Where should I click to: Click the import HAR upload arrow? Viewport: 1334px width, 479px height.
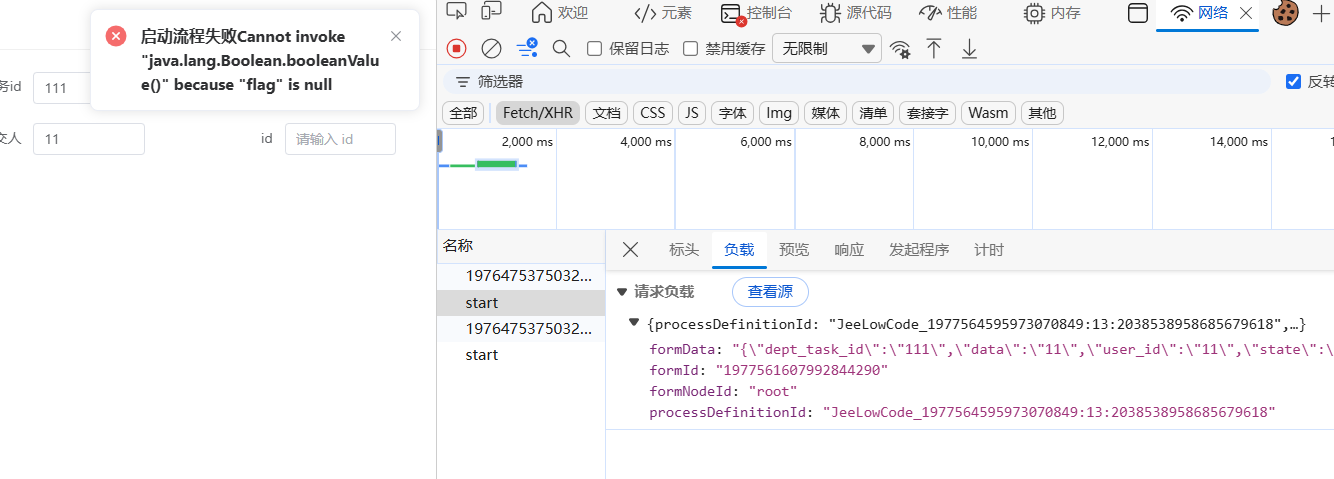pos(934,48)
